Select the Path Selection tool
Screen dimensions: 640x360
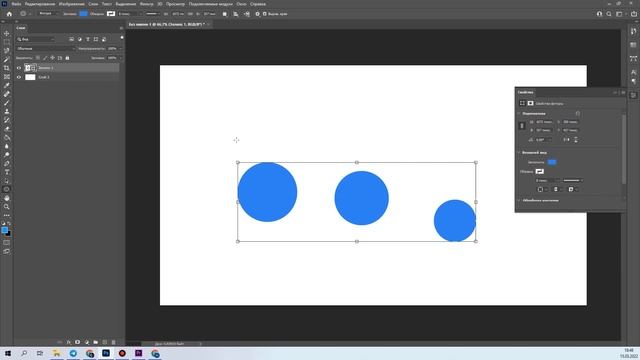[7, 180]
